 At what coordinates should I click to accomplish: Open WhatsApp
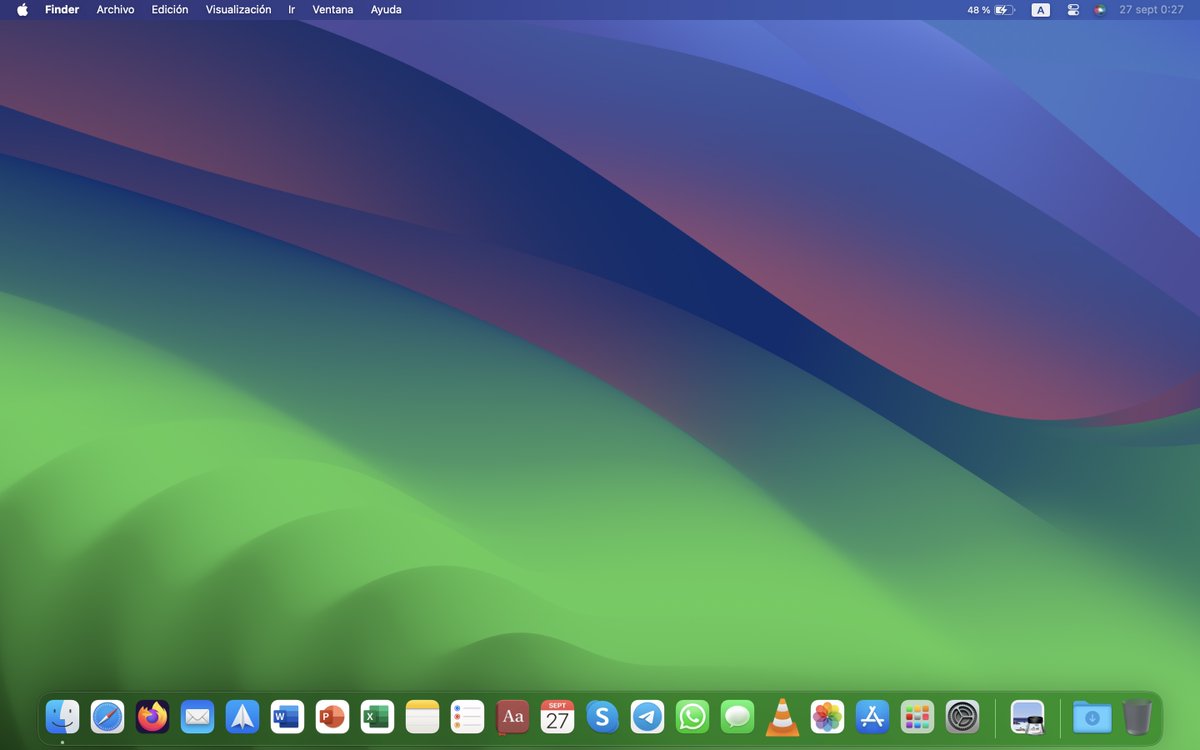tap(692, 716)
